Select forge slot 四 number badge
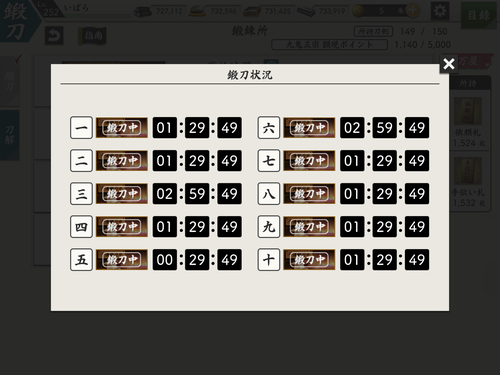This screenshot has width=500, height=375. click(x=81, y=227)
